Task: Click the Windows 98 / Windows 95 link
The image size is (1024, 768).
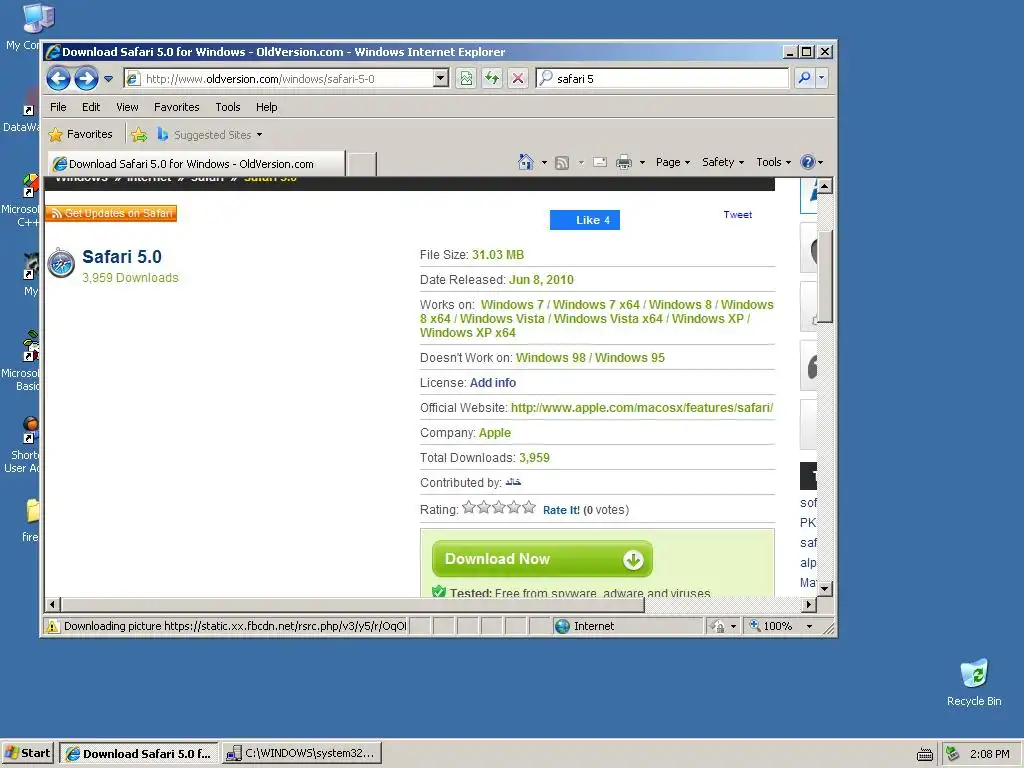Action: point(590,358)
